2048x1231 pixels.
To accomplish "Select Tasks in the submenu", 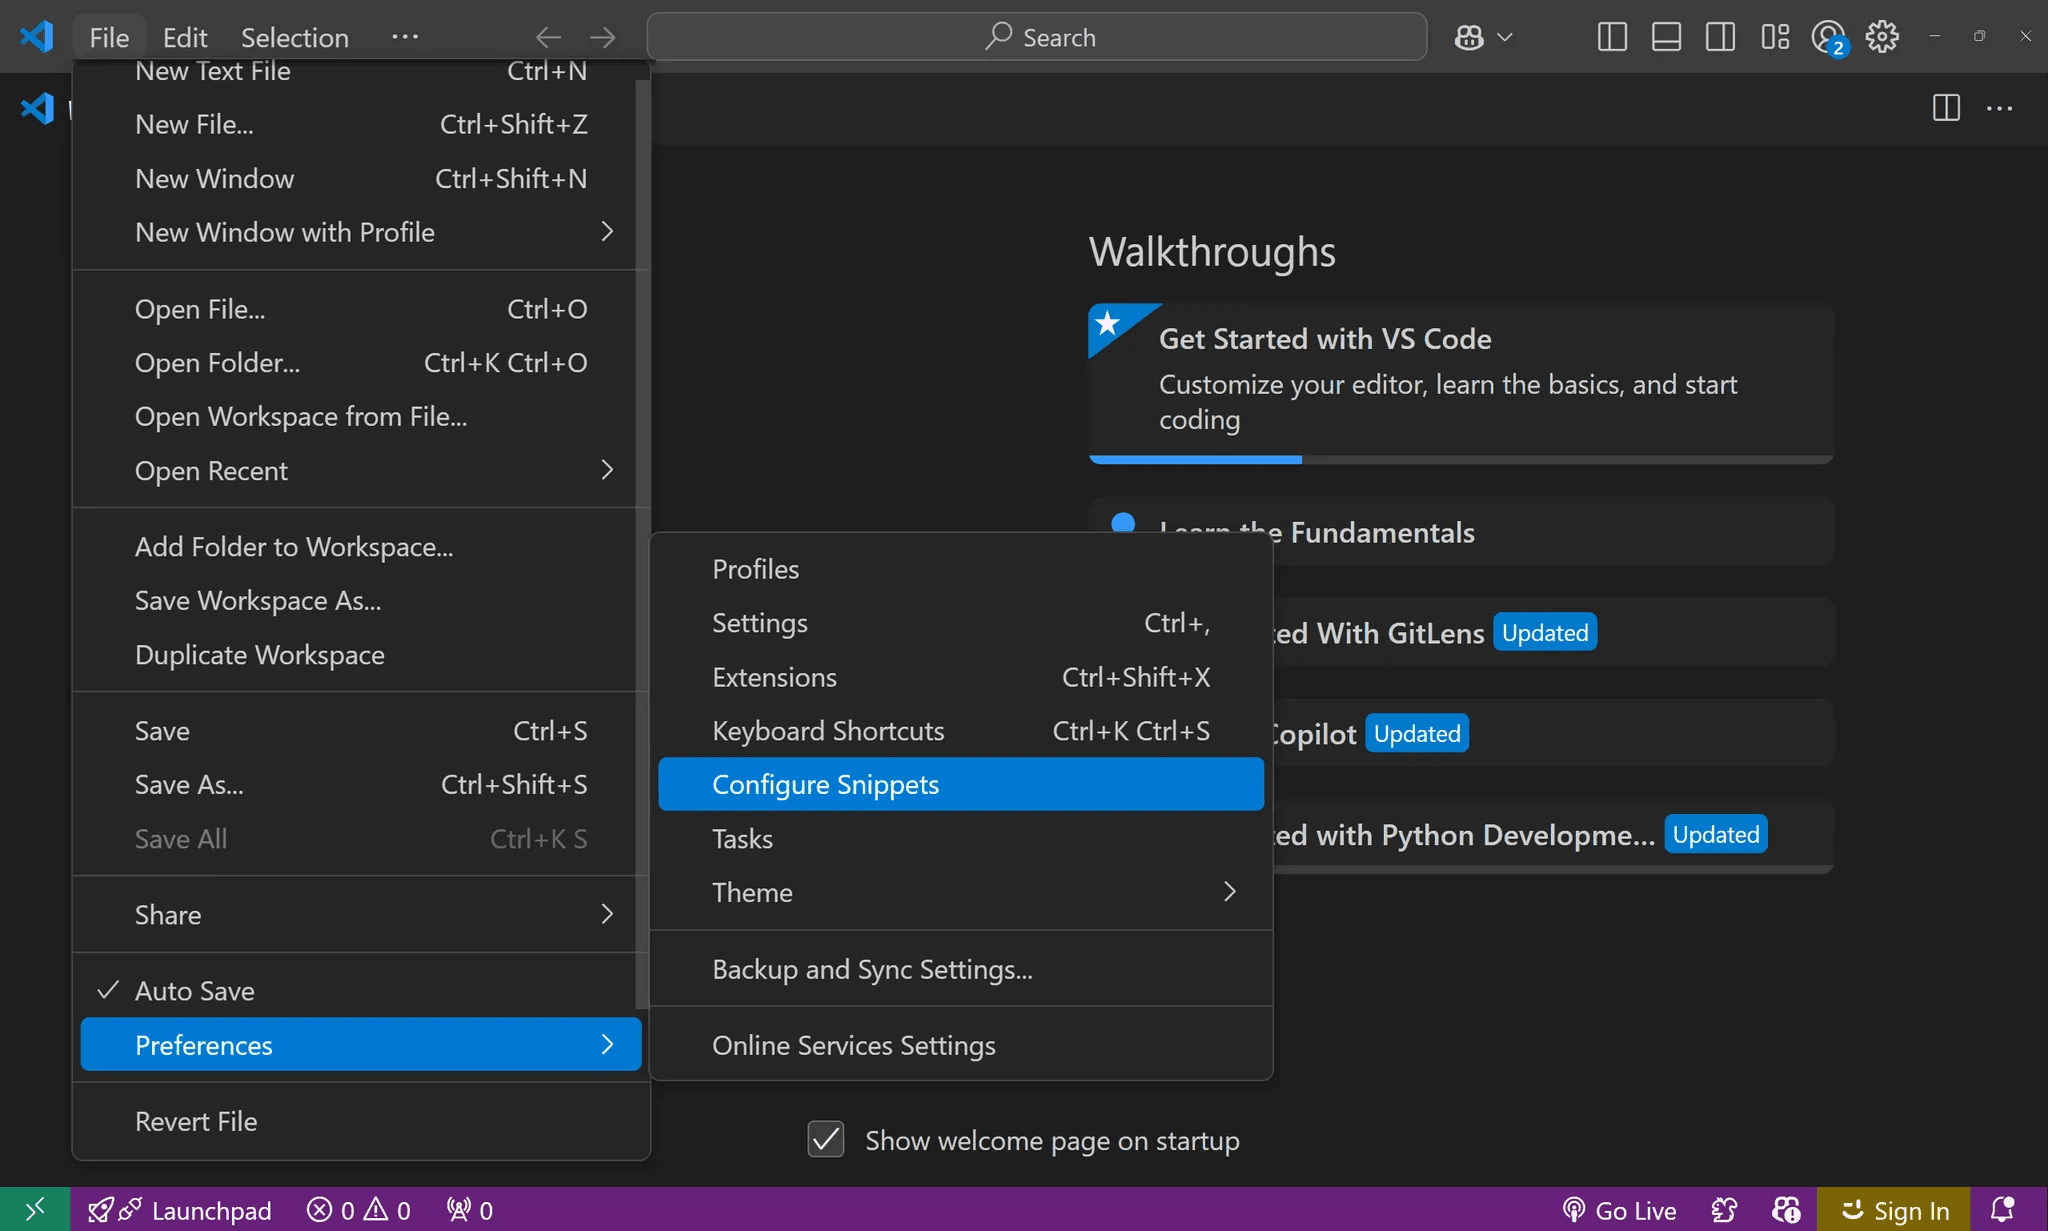I will pyautogui.click(x=961, y=838).
